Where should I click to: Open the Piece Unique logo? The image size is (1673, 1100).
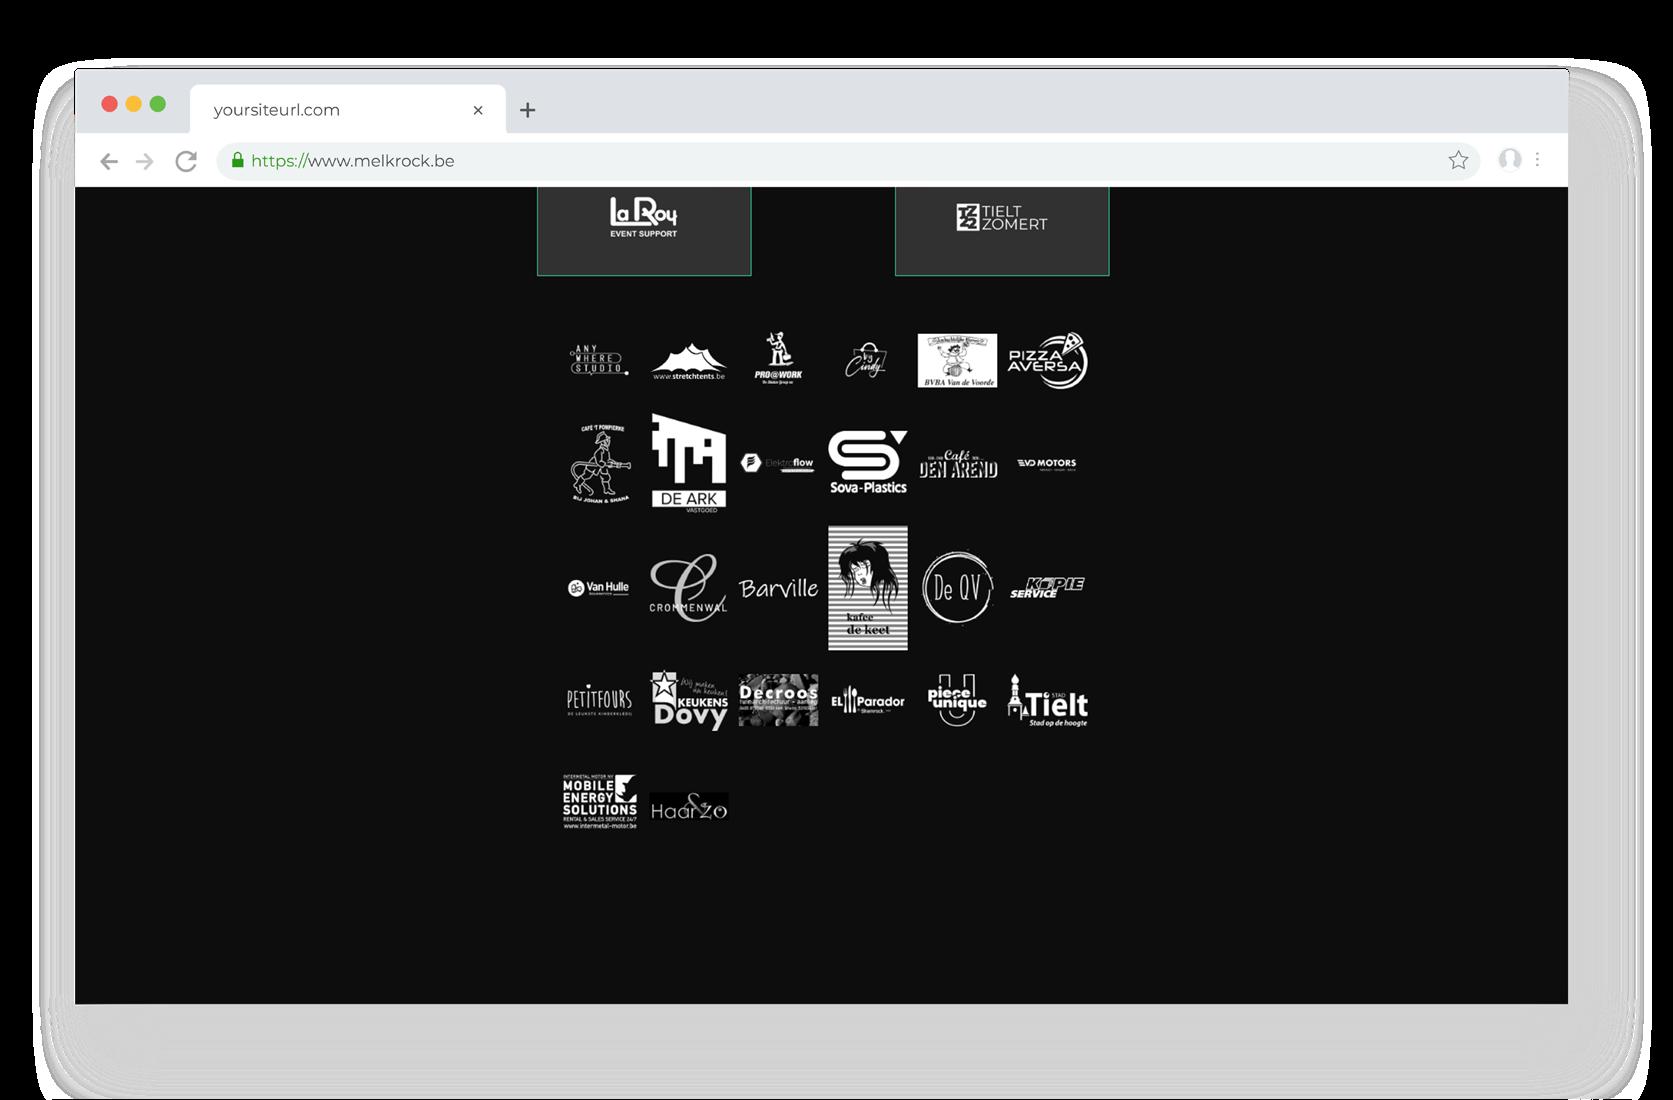[x=957, y=700]
